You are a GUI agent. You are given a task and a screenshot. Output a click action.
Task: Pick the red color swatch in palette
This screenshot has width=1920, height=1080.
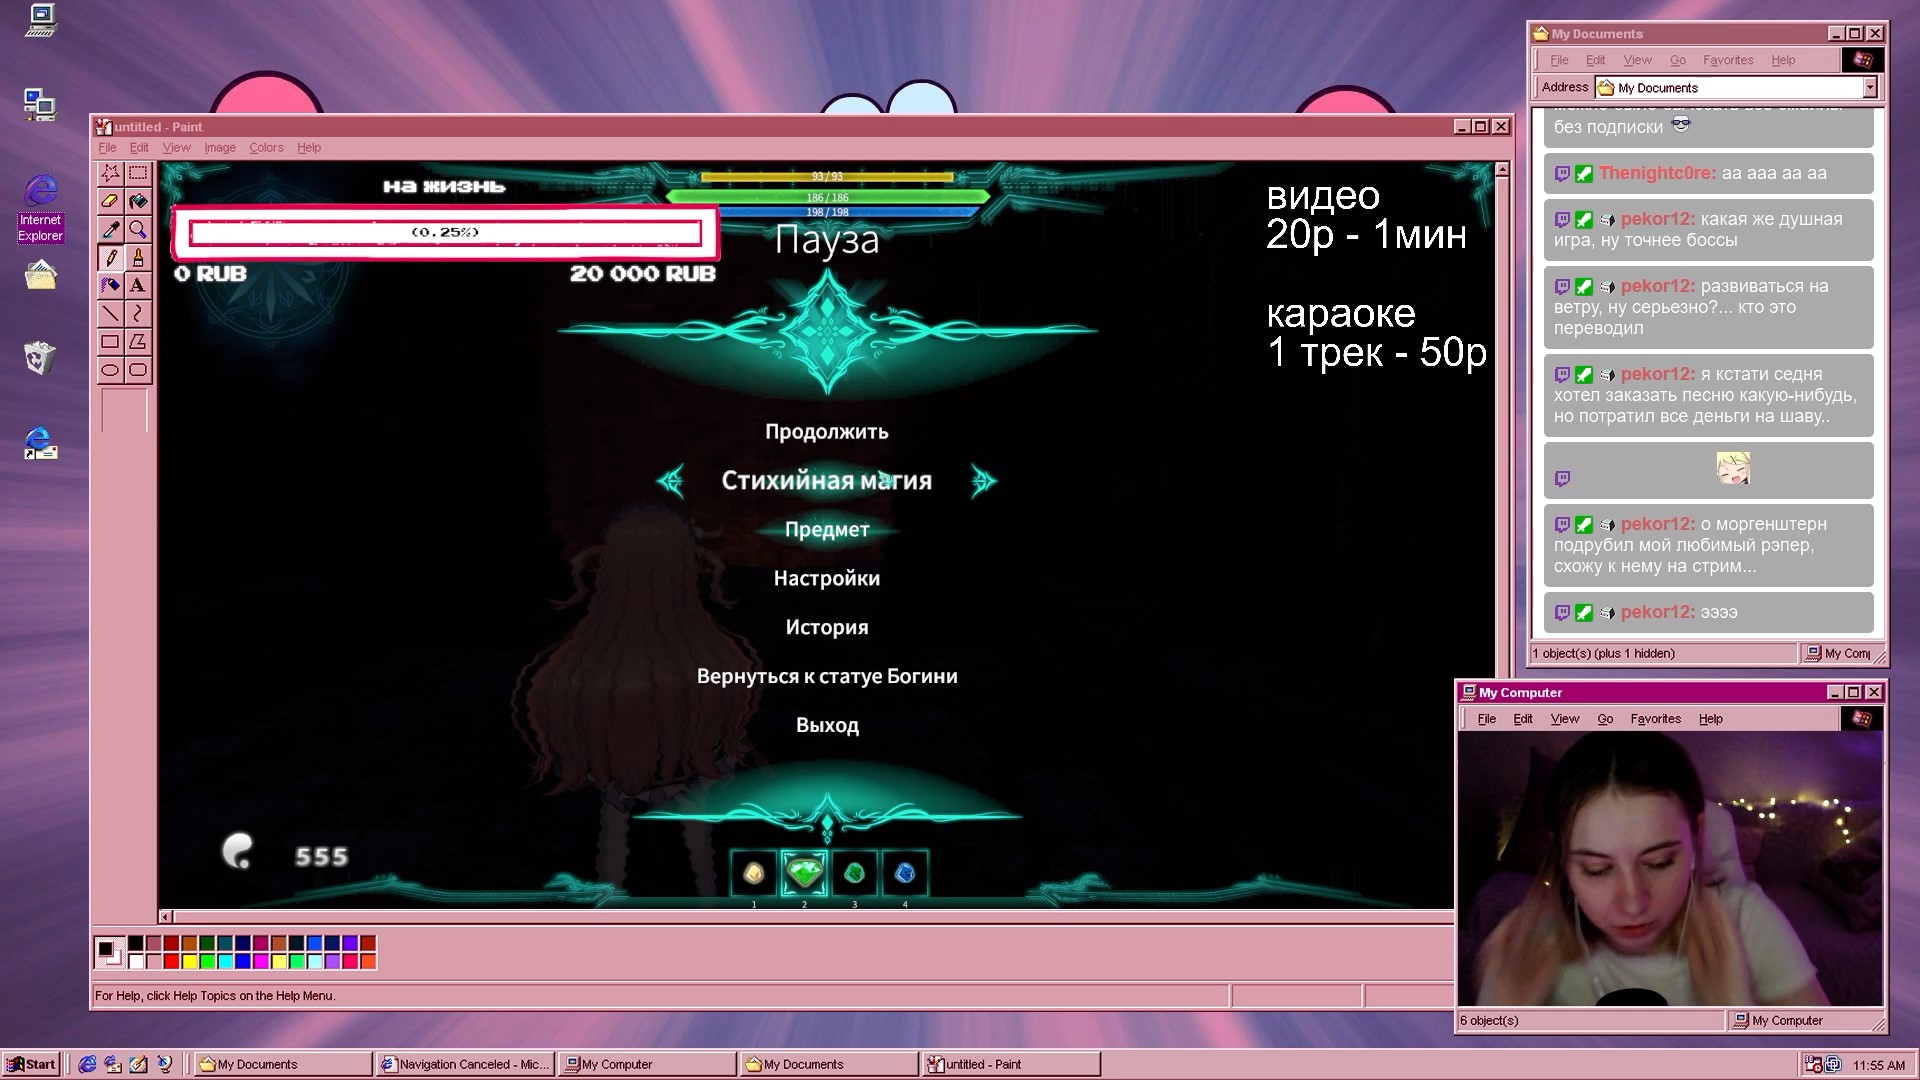tap(171, 961)
